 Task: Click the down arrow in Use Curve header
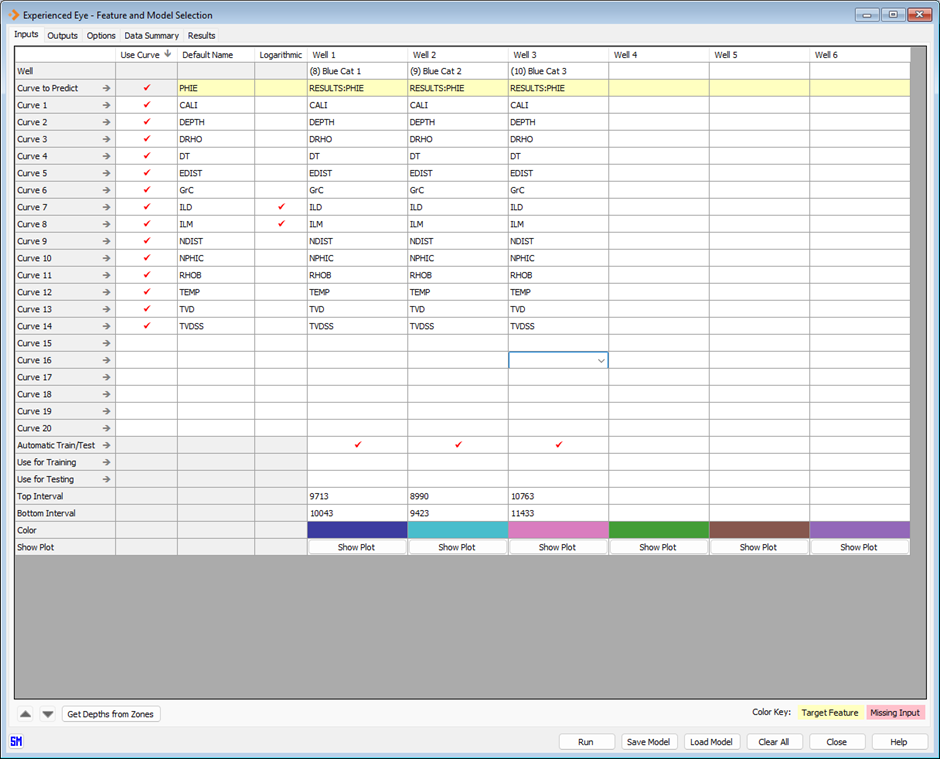(x=168, y=54)
